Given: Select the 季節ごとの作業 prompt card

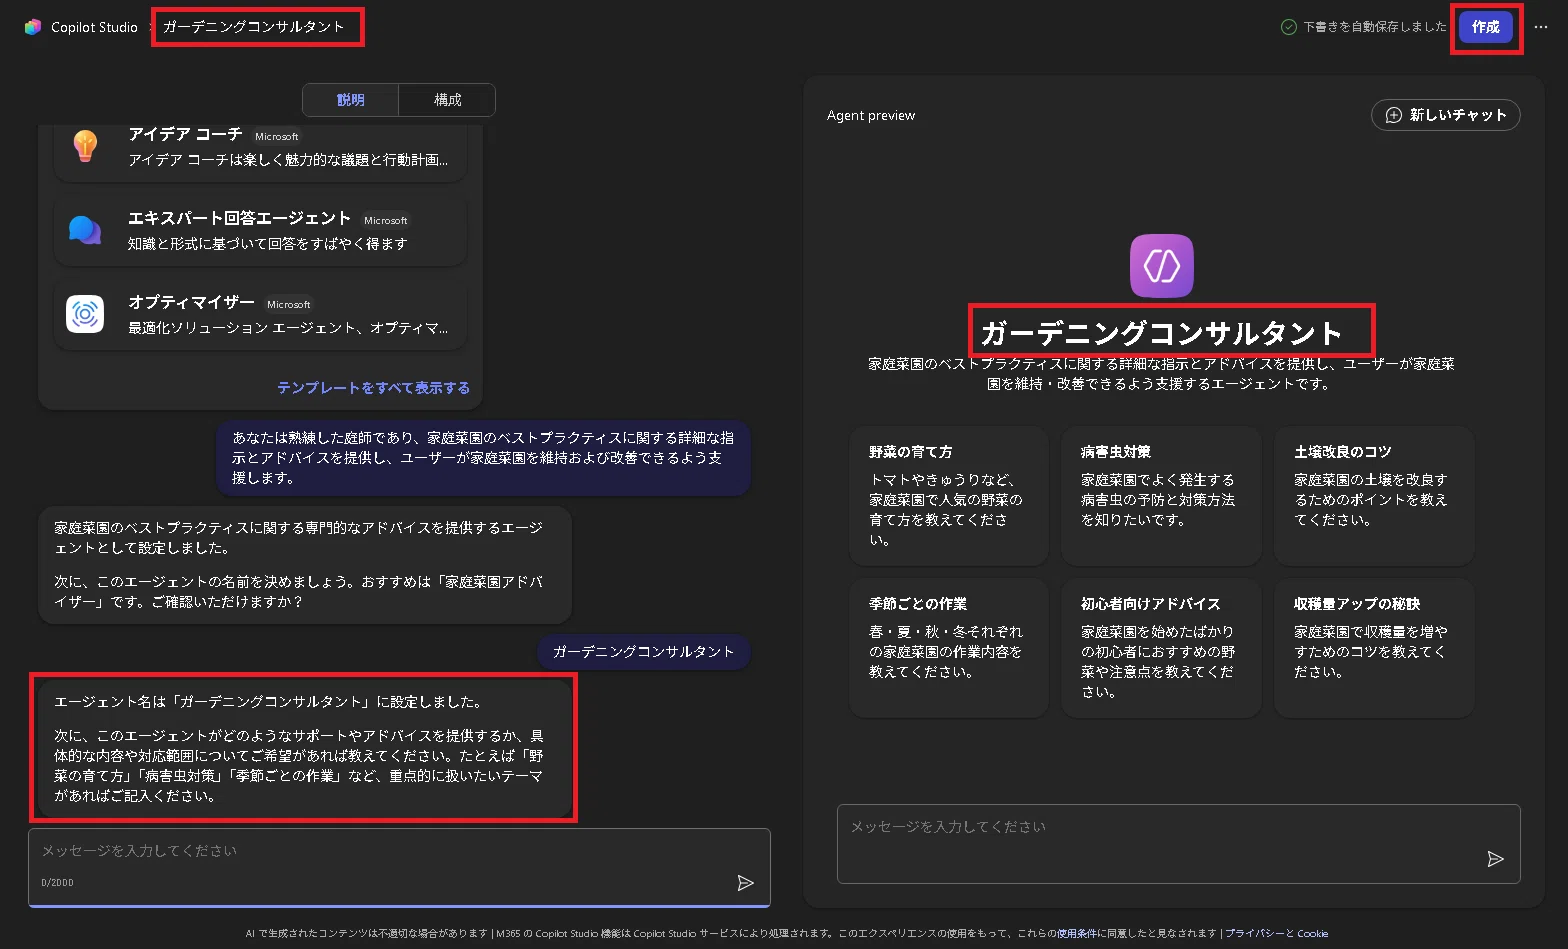Looking at the screenshot, I should (948, 648).
